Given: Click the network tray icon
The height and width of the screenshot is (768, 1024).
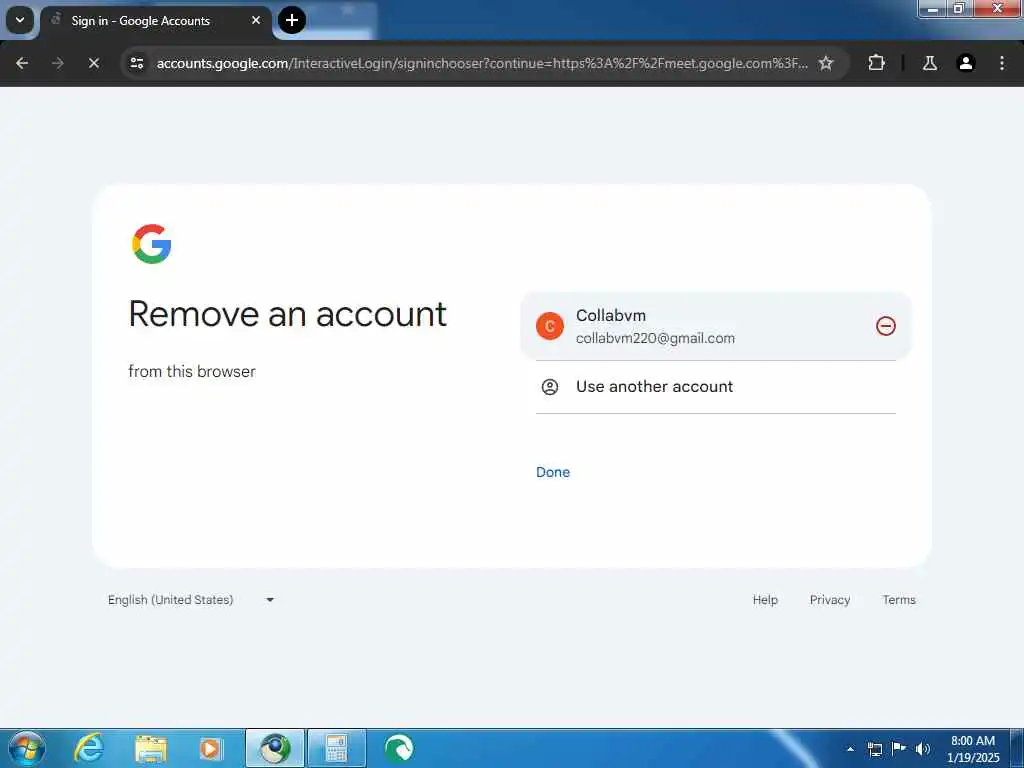Looking at the screenshot, I should [874, 749].
